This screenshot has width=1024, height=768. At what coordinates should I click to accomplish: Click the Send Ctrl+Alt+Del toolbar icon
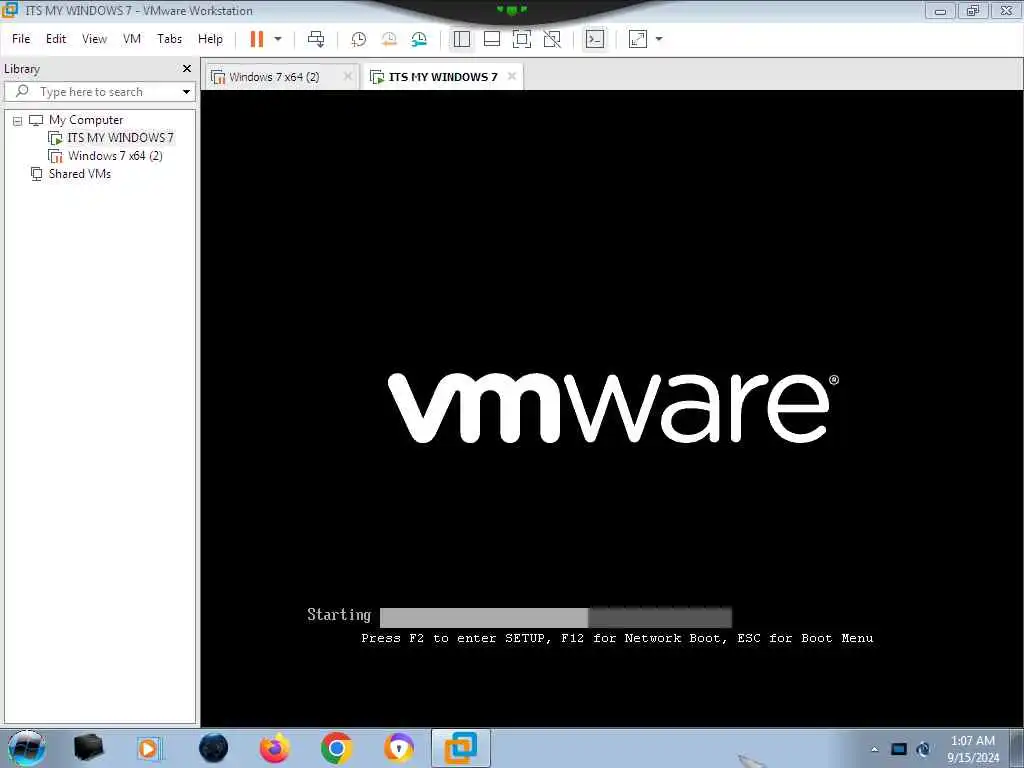click(x=316, y=39)
